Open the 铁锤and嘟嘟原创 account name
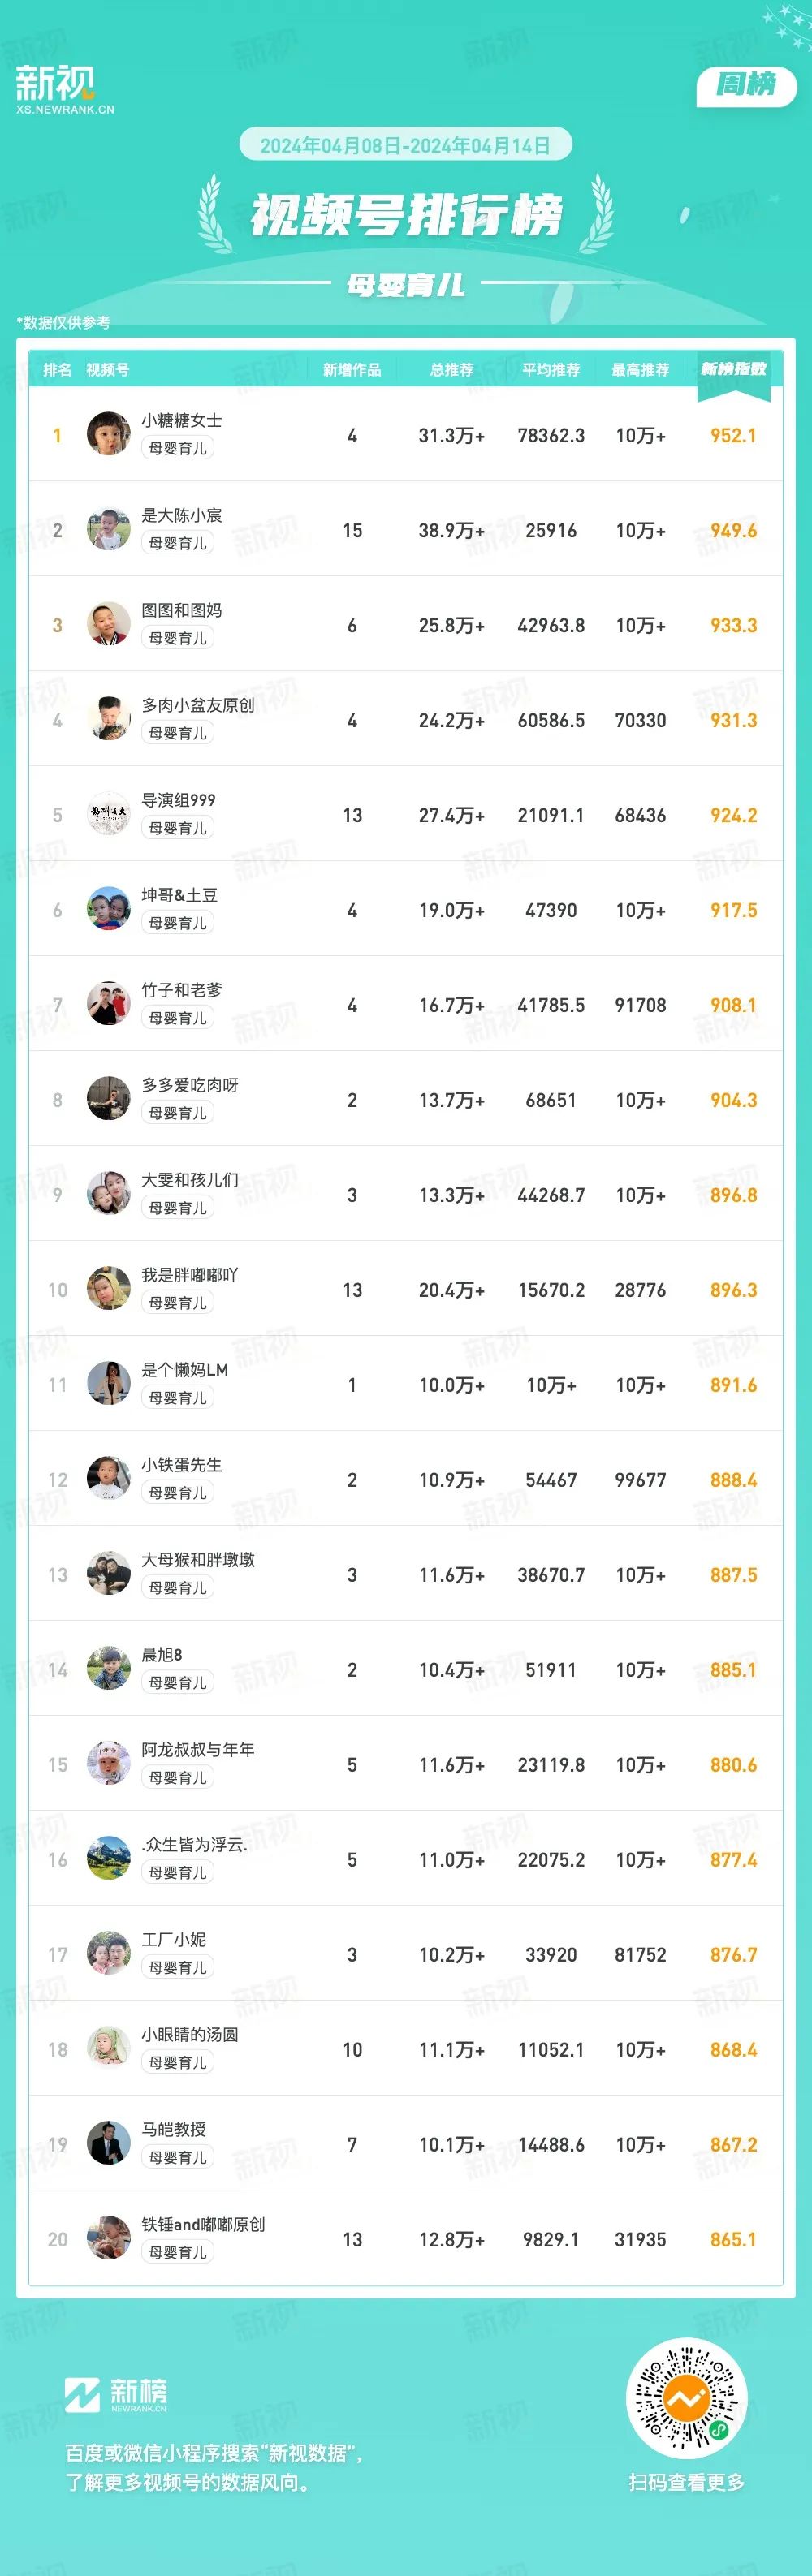812x2576 pixels. (203, 2225)
